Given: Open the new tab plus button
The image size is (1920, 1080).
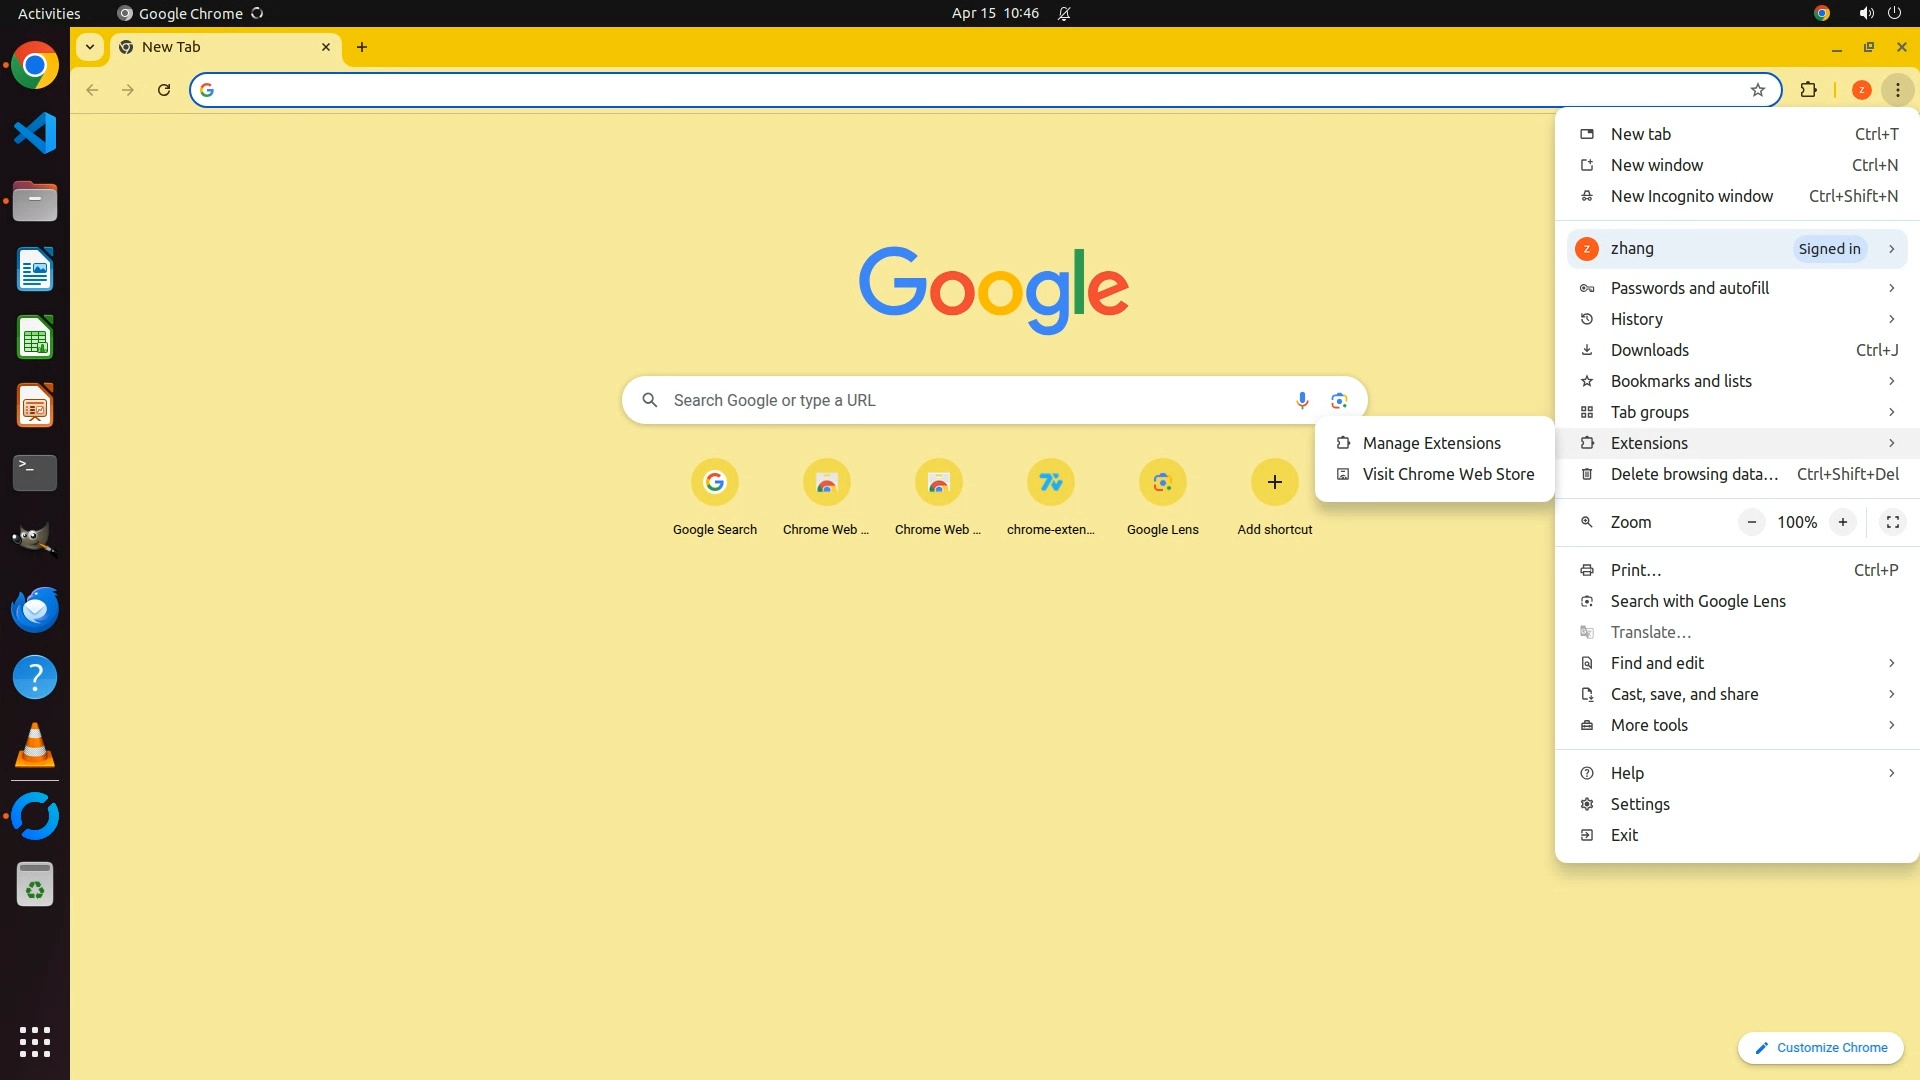Looking at the screenshot, I should point(362,47).
